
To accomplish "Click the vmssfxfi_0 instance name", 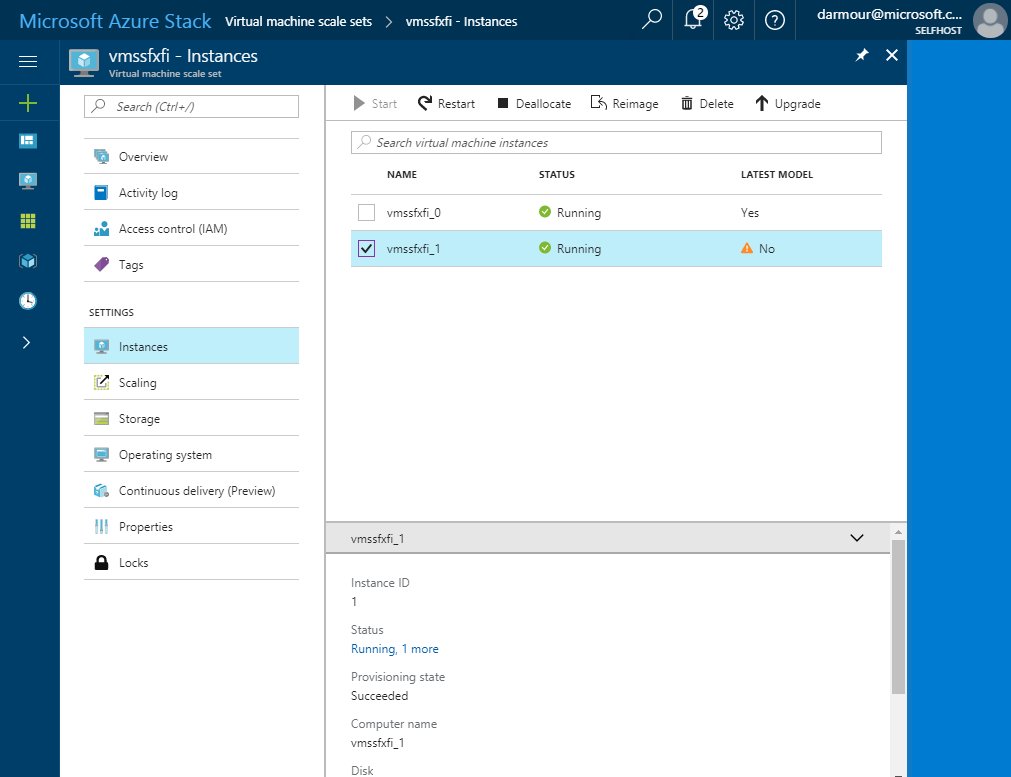I will [413, 213].
